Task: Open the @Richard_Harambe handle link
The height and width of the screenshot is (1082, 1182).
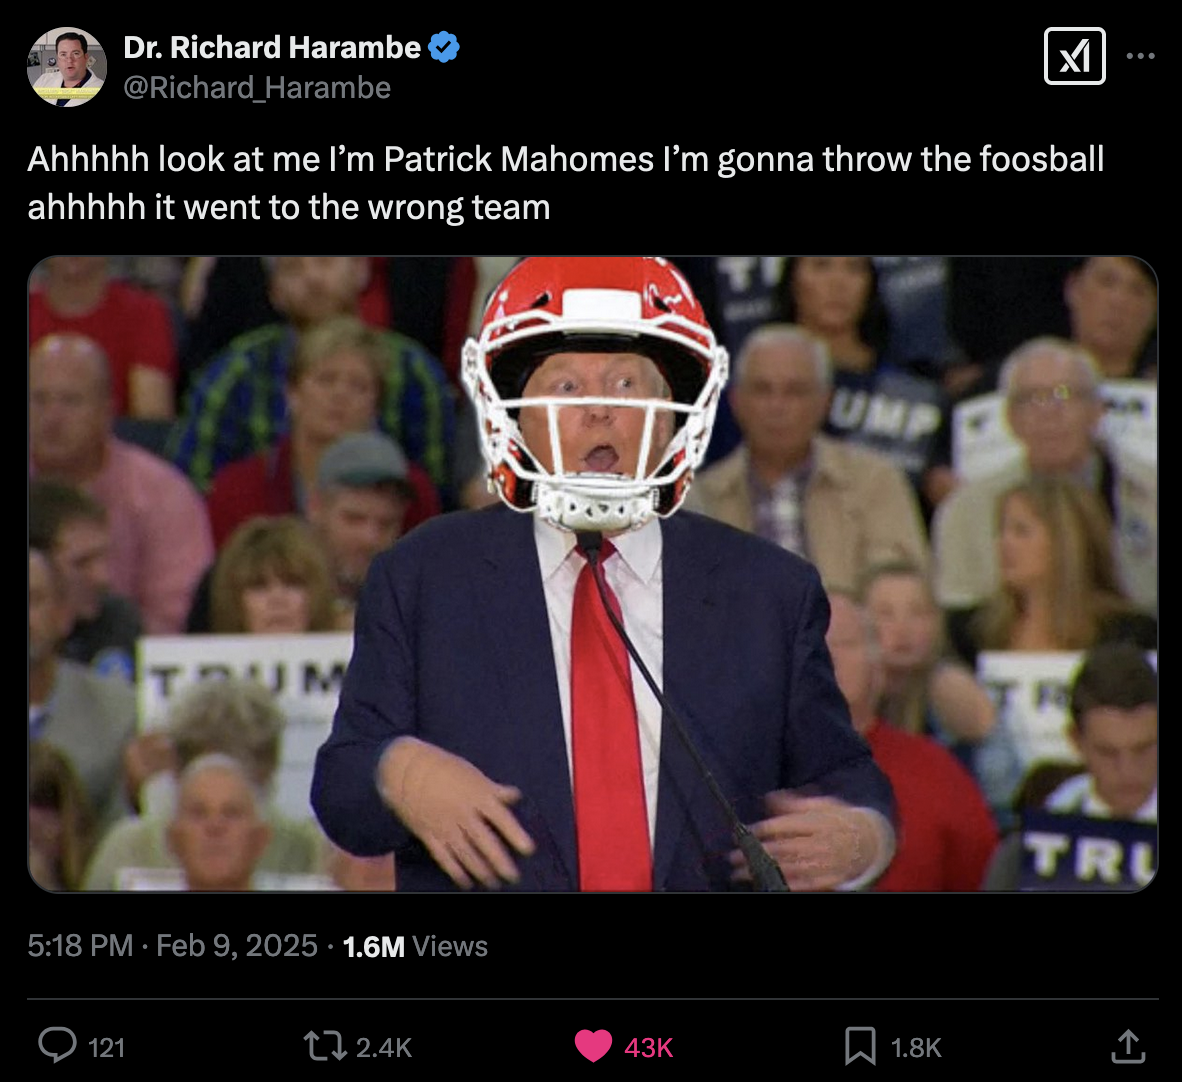Action: click(x=257, y=88)
